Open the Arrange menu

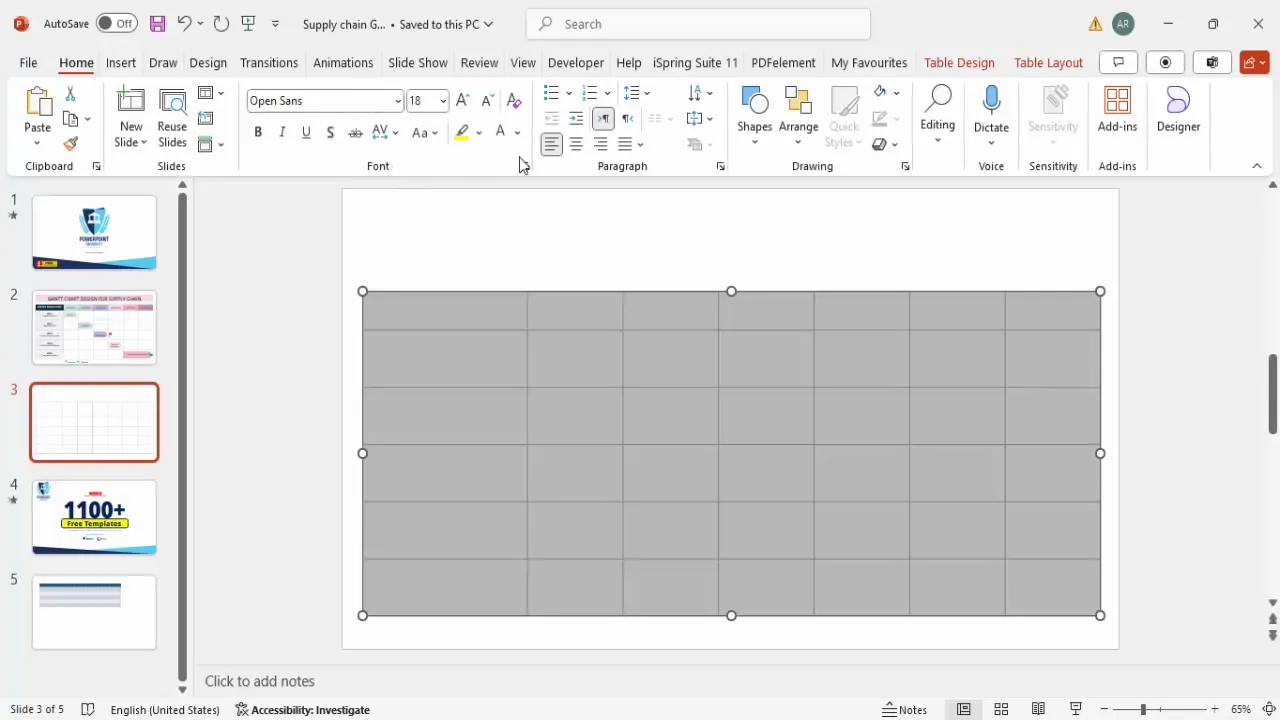pyautogui.click(x=798, y=116)
